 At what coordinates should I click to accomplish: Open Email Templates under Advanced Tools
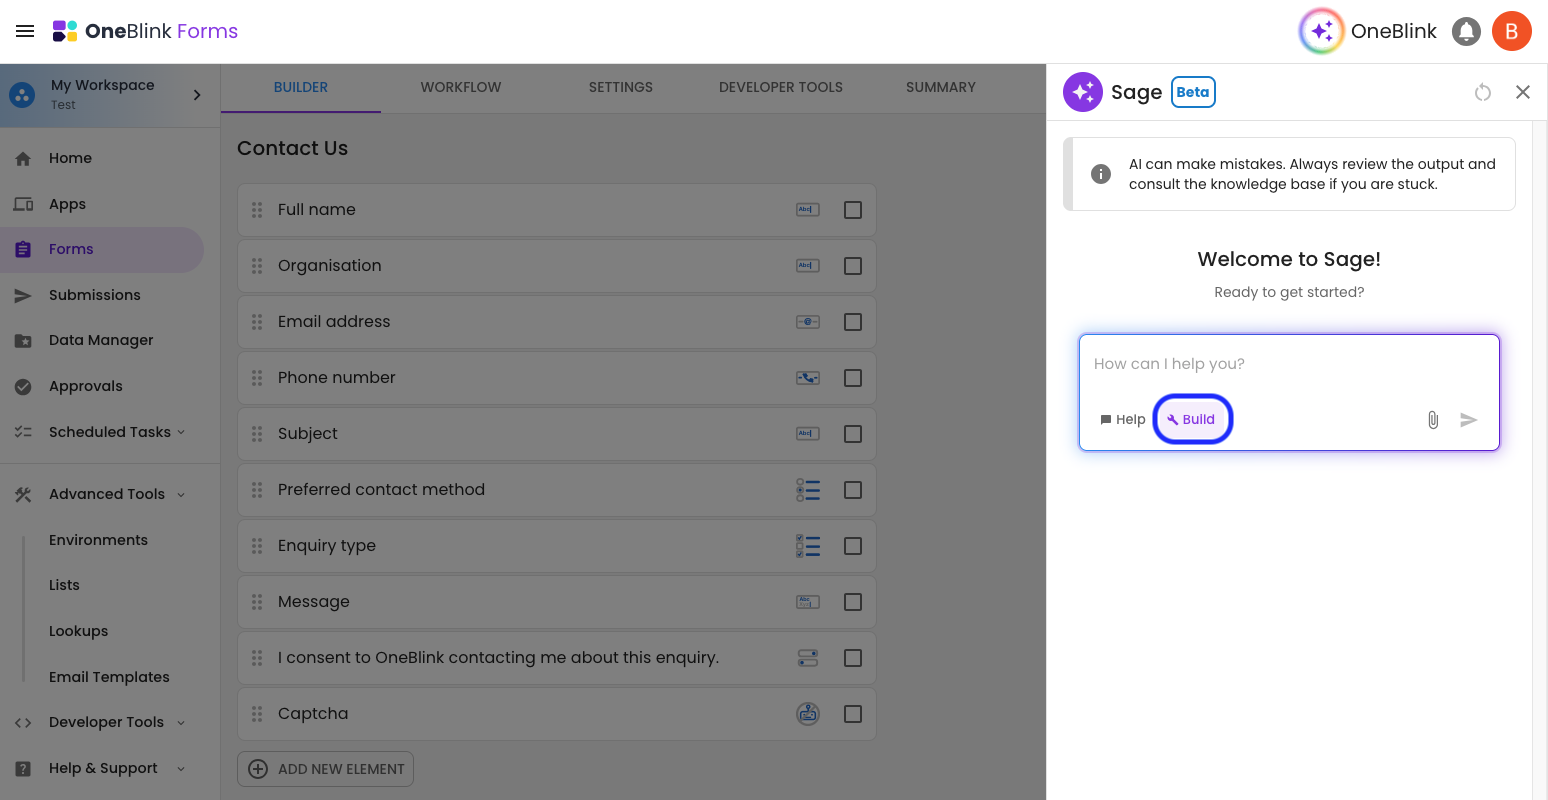[x=109, y=677]
